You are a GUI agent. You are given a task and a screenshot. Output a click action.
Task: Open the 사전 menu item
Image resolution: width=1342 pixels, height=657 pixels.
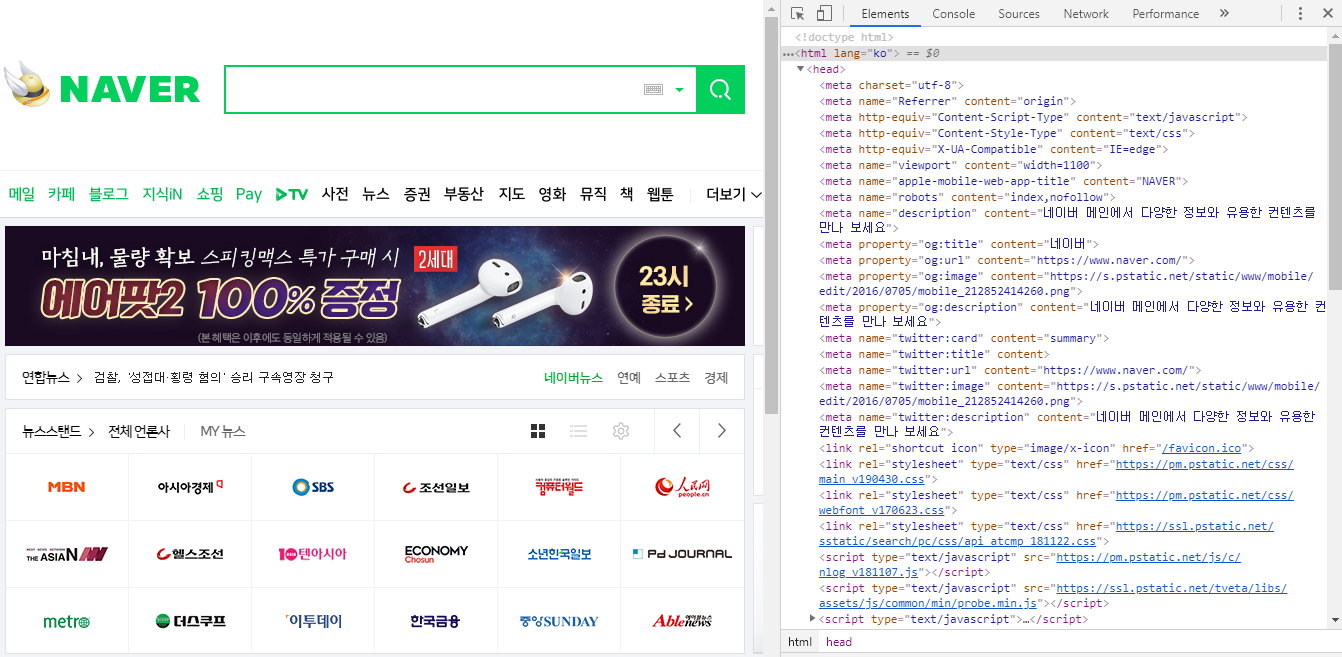(335, 194)
